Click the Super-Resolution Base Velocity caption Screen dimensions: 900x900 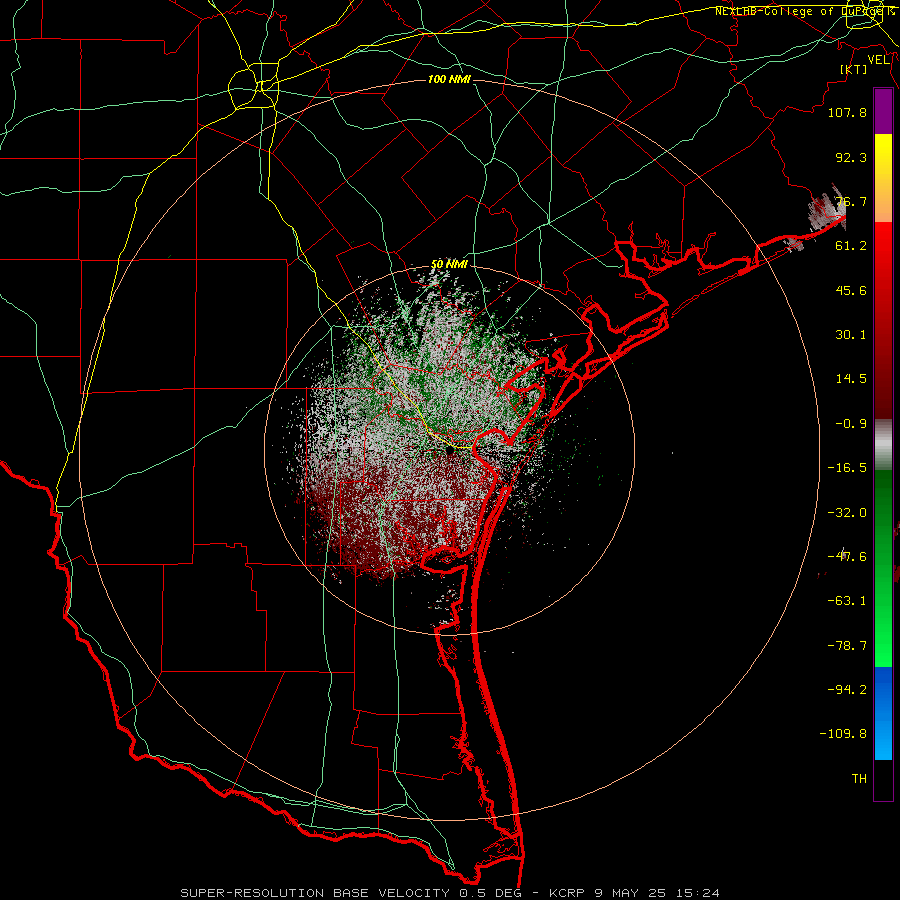coord(450,893)
